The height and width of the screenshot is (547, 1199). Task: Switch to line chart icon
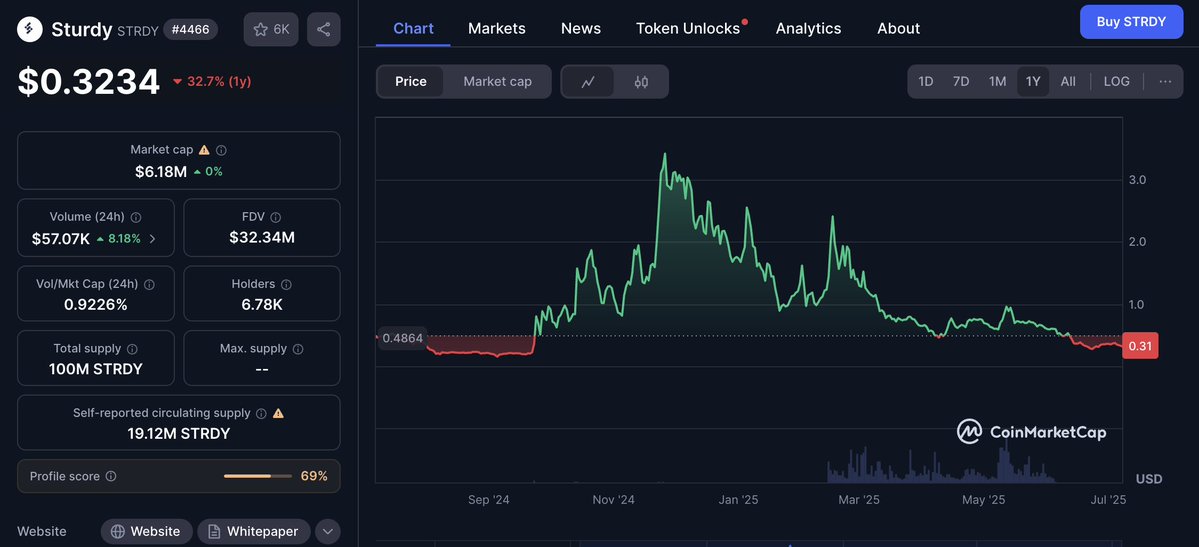[x=588, y=82]
